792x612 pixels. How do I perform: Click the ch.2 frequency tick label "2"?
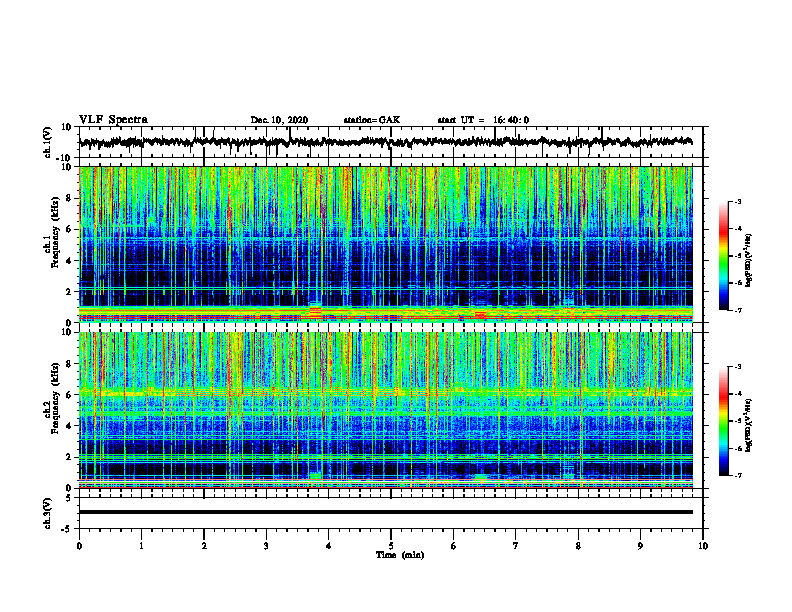coord(69,457)
